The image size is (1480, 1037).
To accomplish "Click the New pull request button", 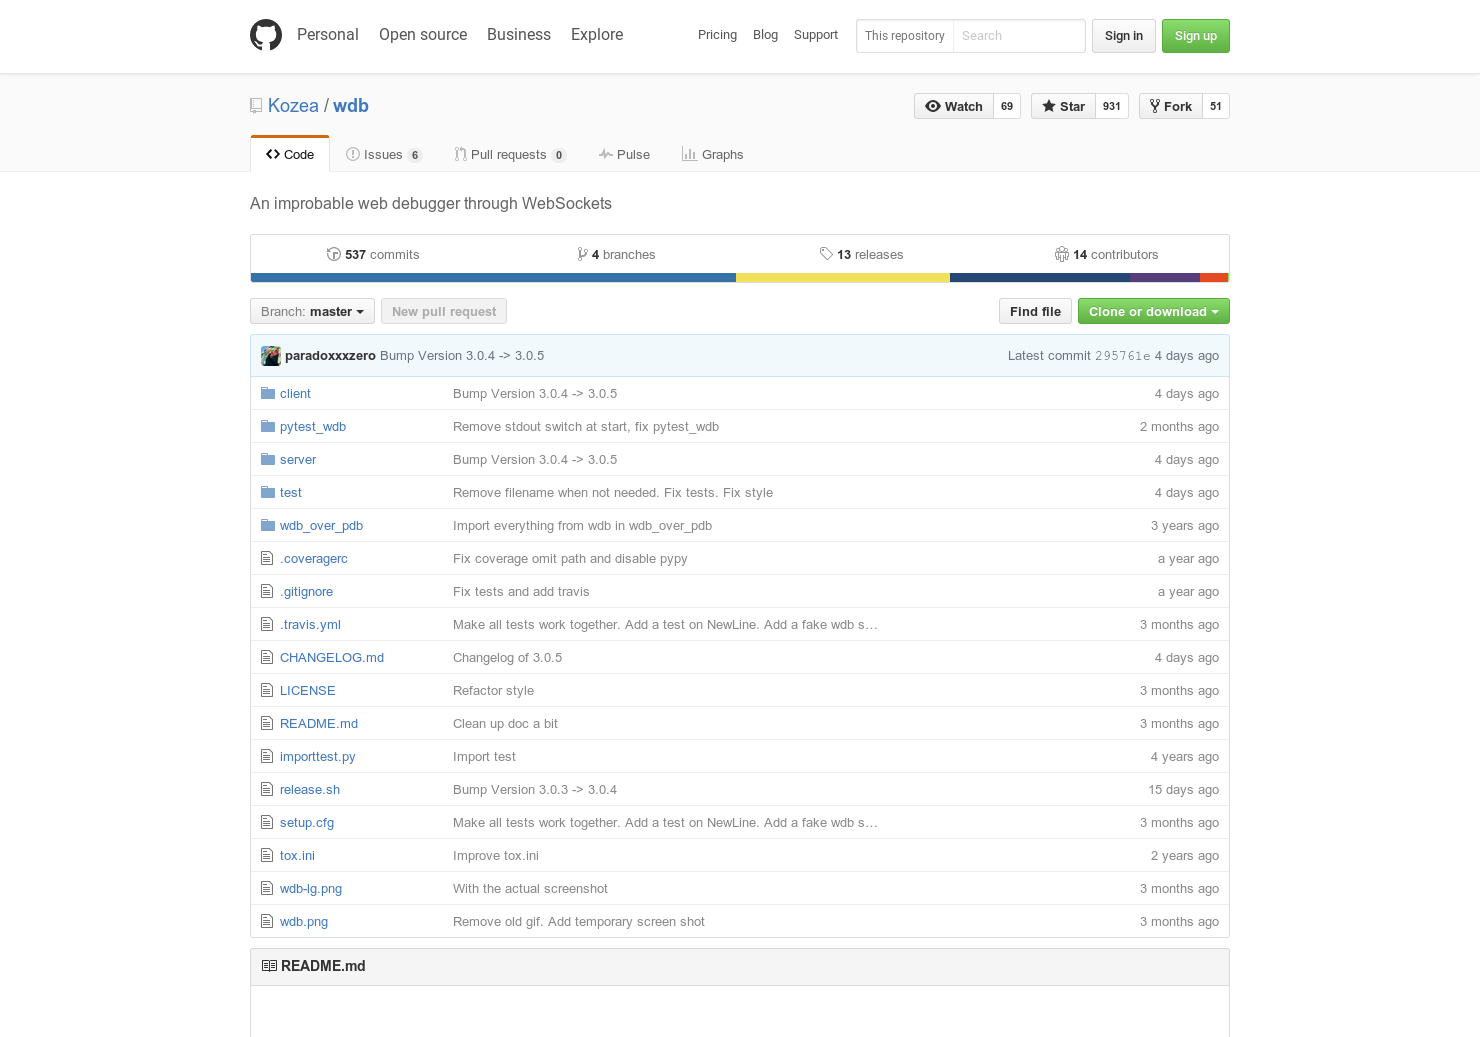I will pyautogui.click(x=444, y=311).
